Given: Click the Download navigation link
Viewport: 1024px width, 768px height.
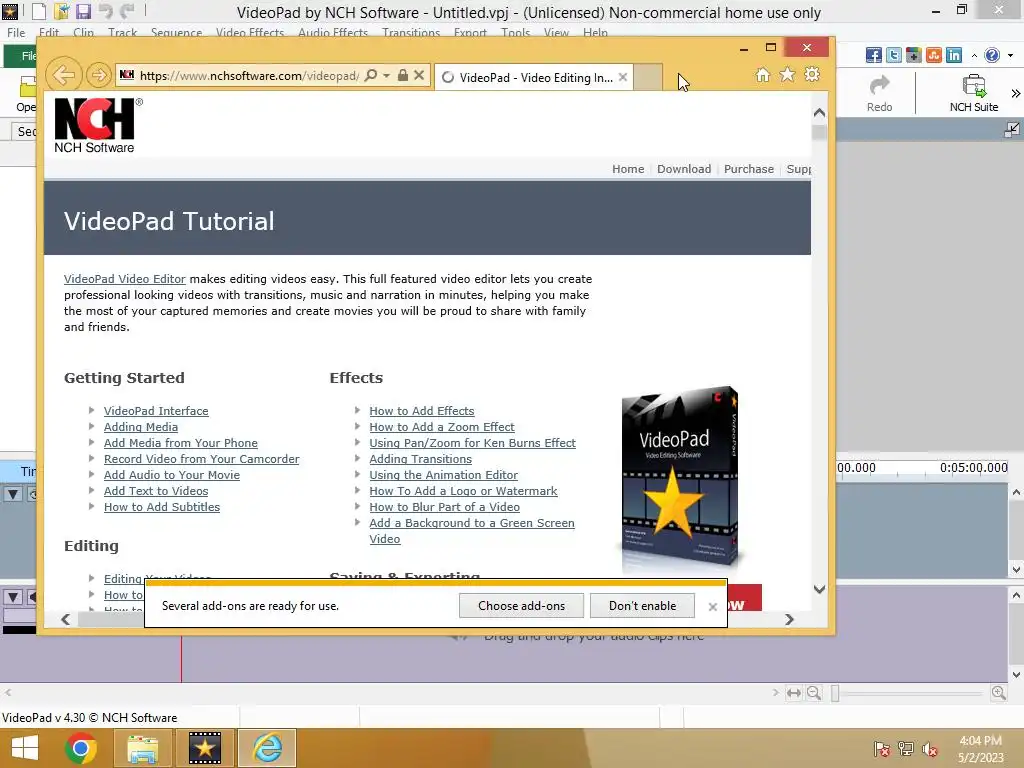Looking at the screenshot, I should point(684,169).
